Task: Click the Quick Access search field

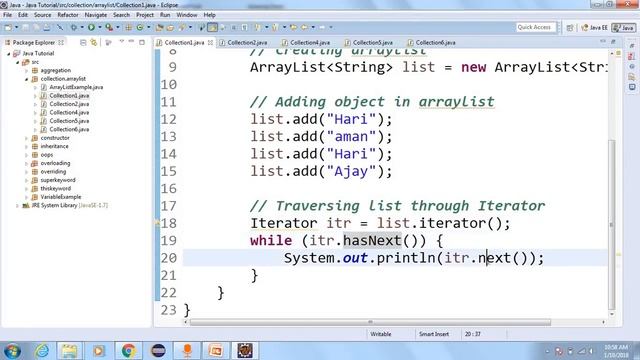Action: (x=536, y=27)
